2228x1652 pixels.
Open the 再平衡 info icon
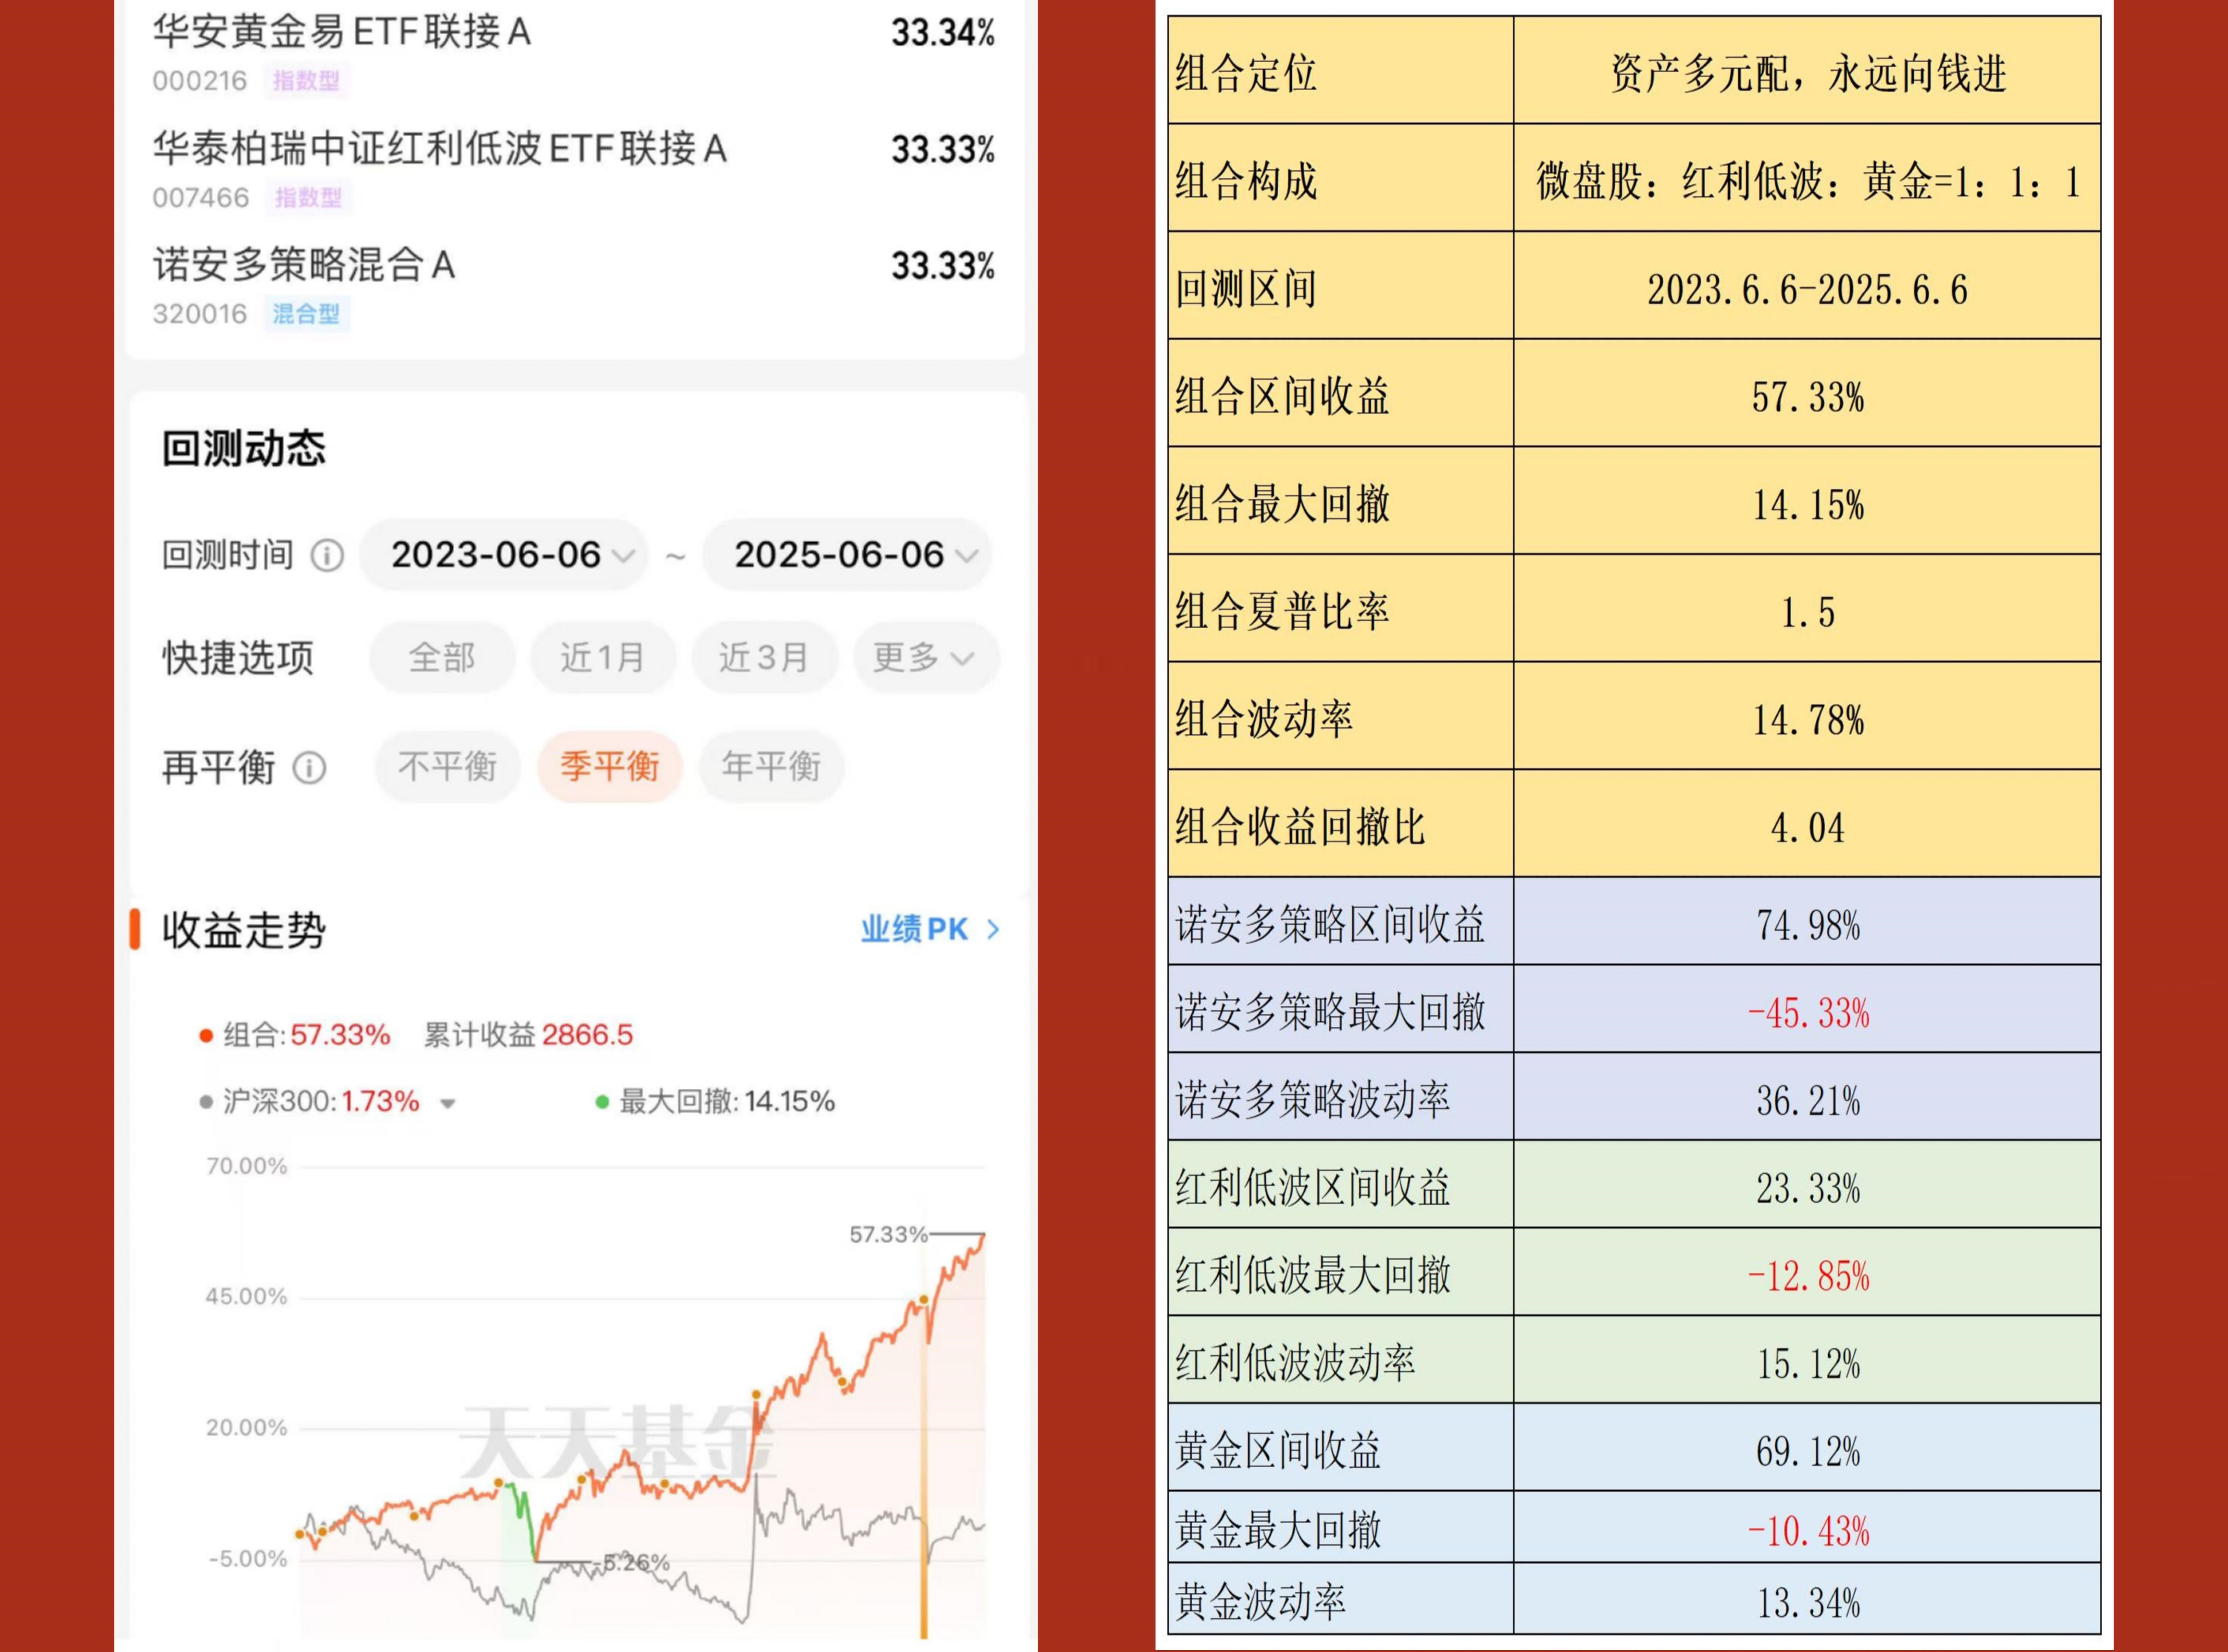309,768
